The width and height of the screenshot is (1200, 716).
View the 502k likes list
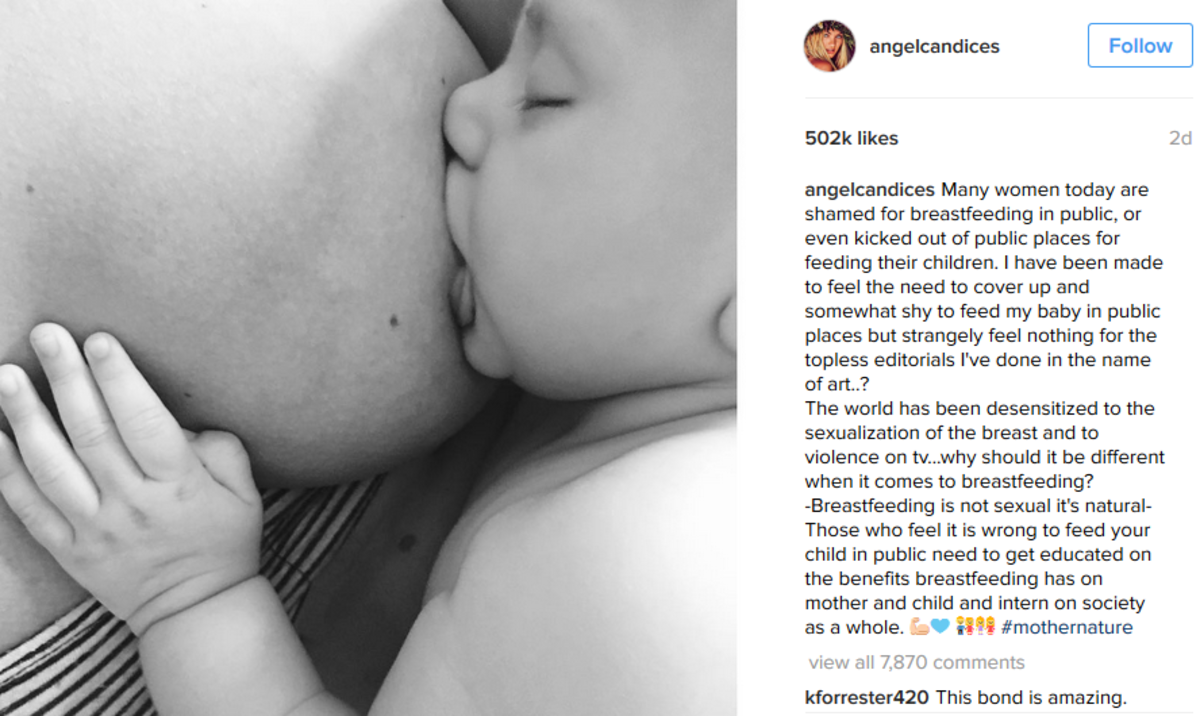click(851, 138)
